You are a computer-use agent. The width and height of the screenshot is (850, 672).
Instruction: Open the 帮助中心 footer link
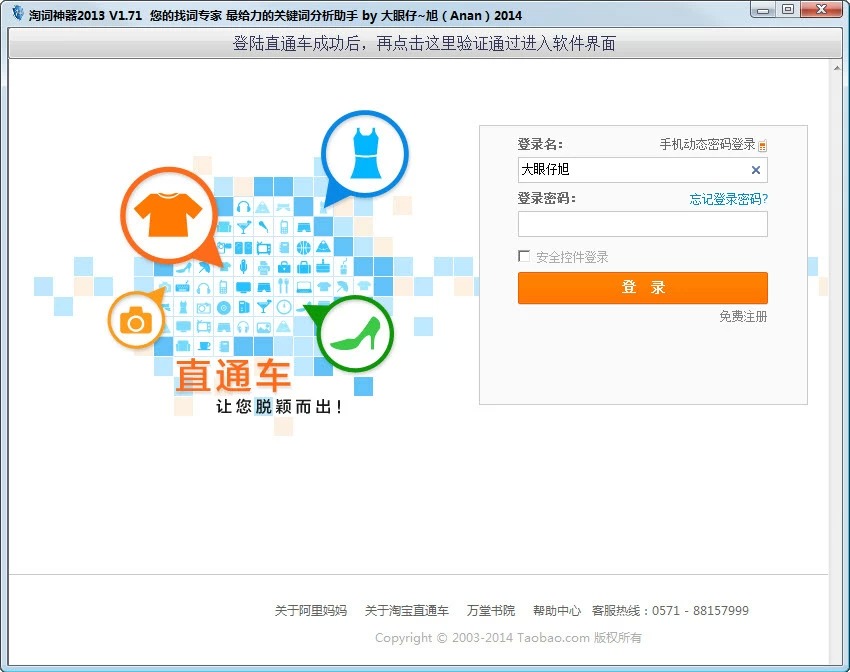coord(557,611)
